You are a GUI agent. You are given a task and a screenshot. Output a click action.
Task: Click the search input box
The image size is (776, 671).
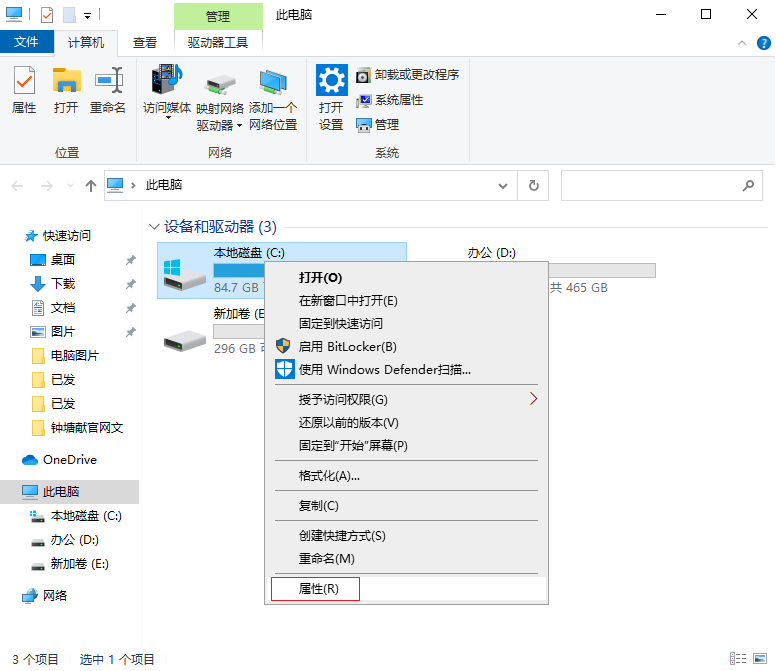point(650,185)
